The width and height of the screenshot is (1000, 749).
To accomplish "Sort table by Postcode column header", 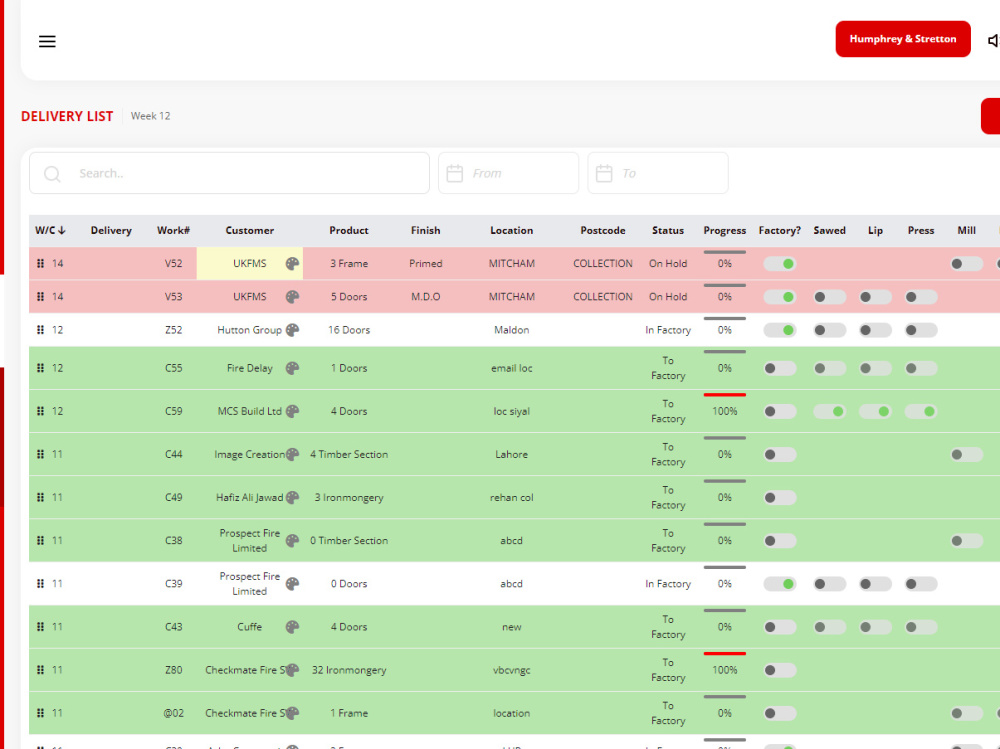I will click(x=603, y=230).
